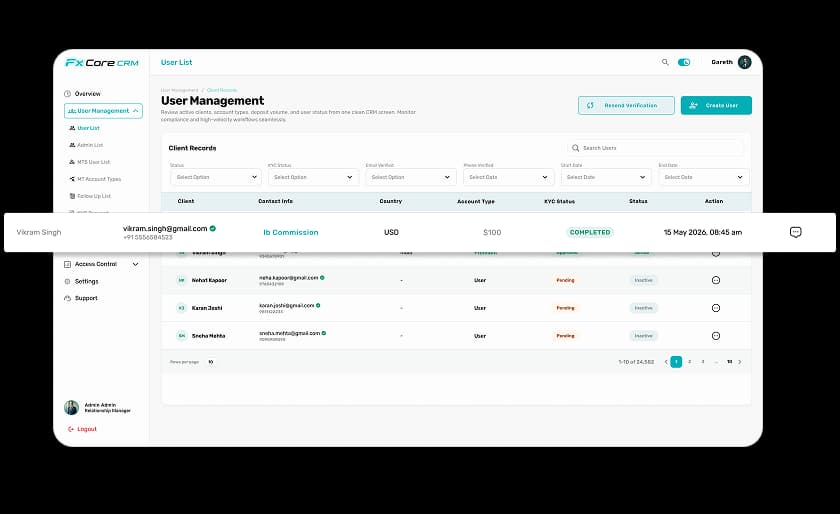Click the Inactive badge in Sneha Mehta row
Viewport: 840px width, 514px height.
coord(643,336)
